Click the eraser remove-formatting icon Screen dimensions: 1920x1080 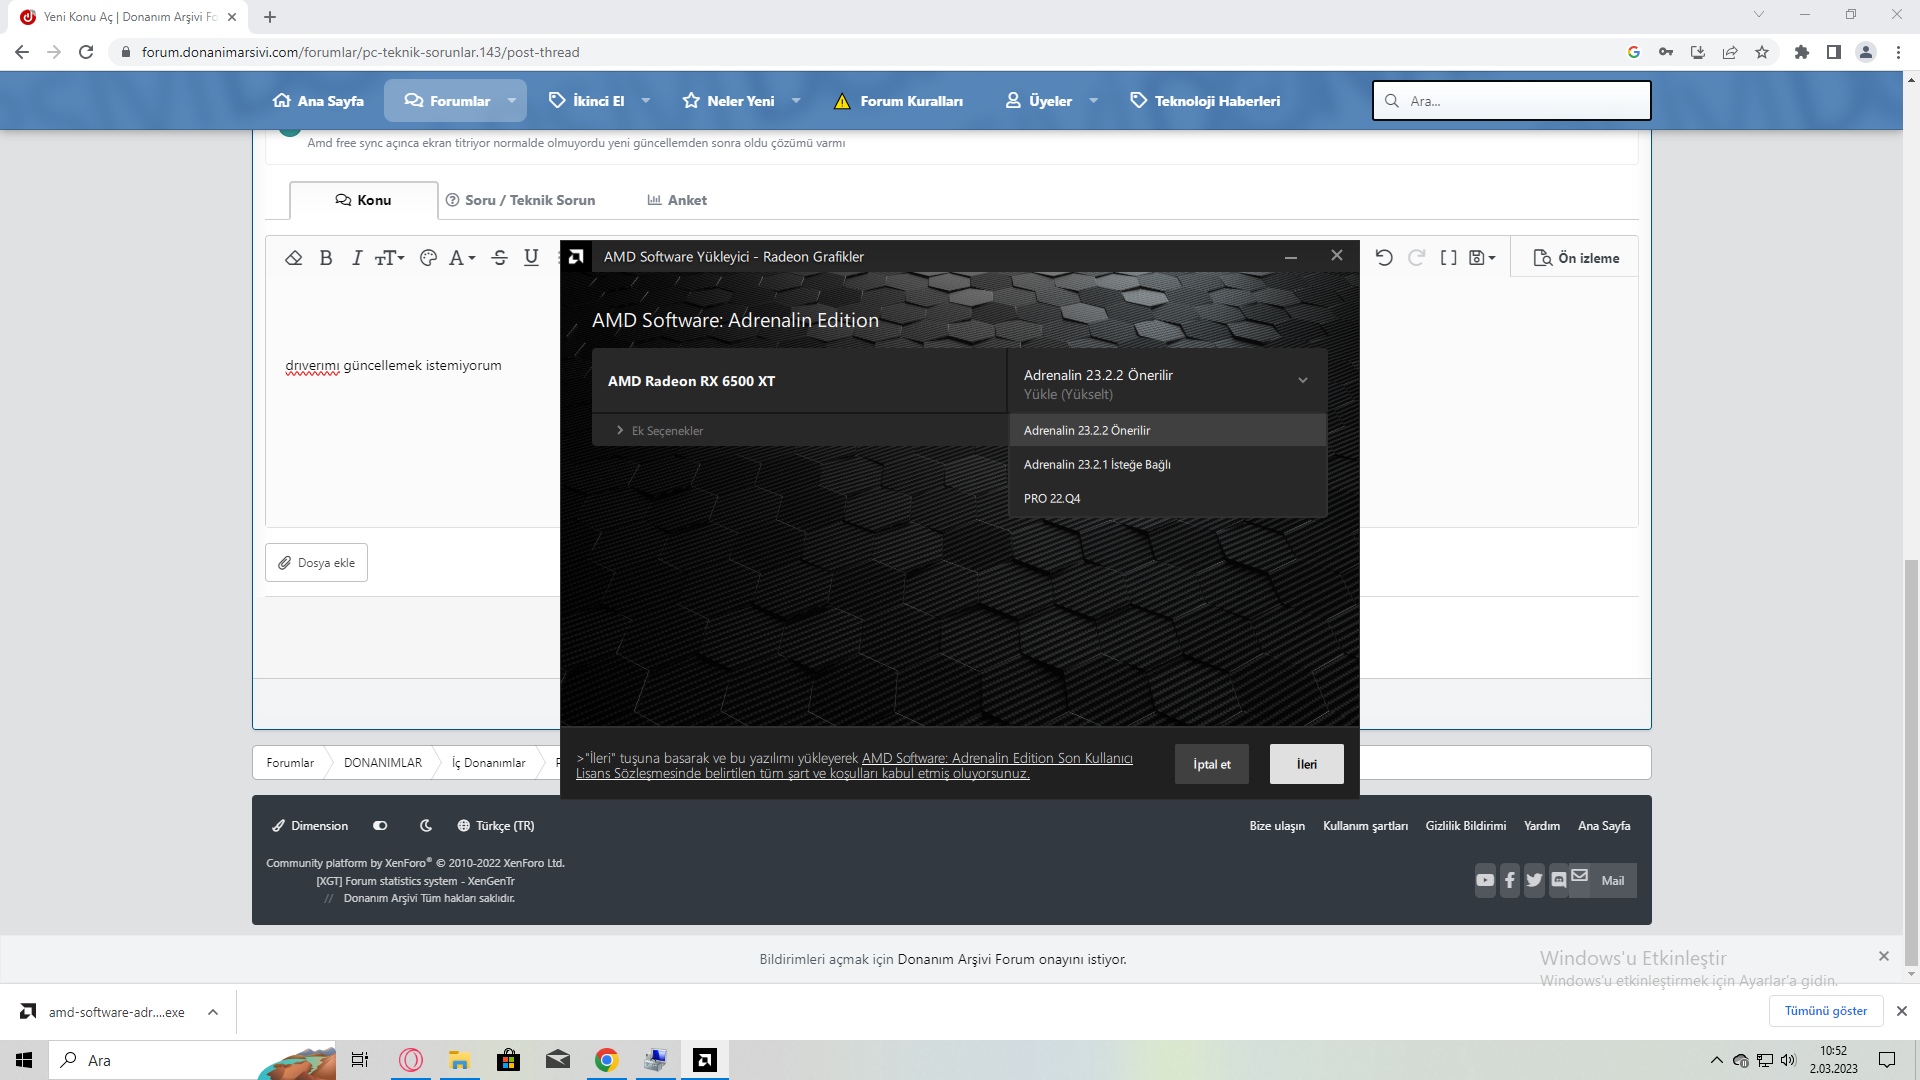pos(293,258)
